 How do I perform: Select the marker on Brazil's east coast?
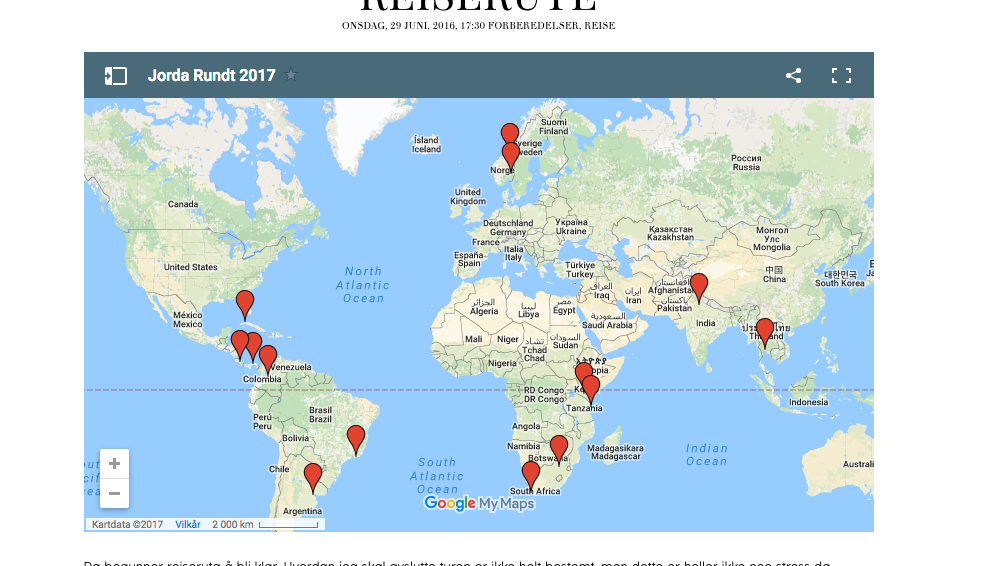pos(356,437)
